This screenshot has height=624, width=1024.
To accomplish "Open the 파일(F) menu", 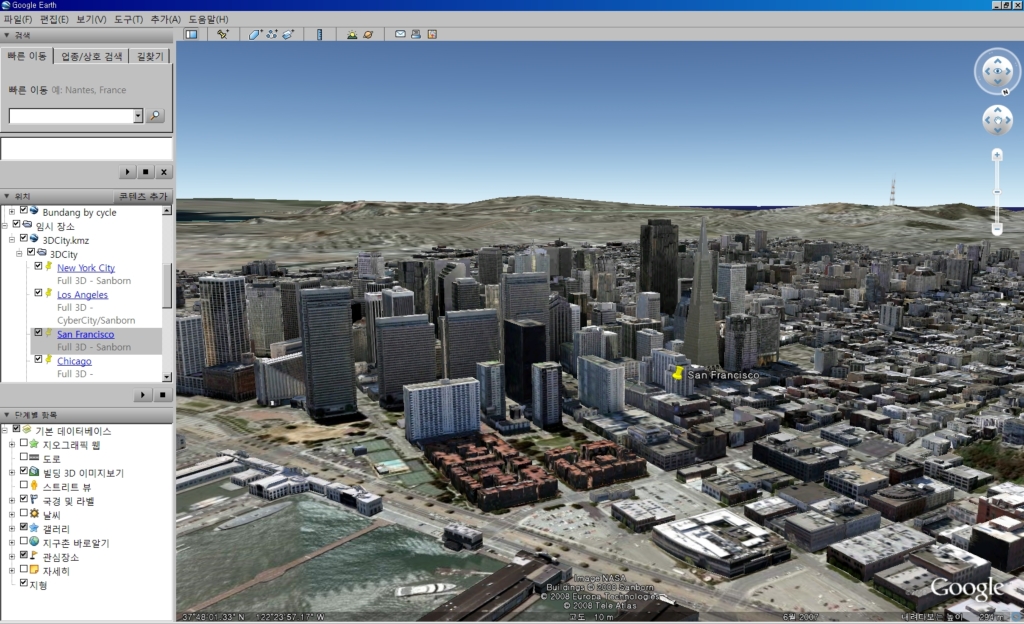I will coord(18,20).
